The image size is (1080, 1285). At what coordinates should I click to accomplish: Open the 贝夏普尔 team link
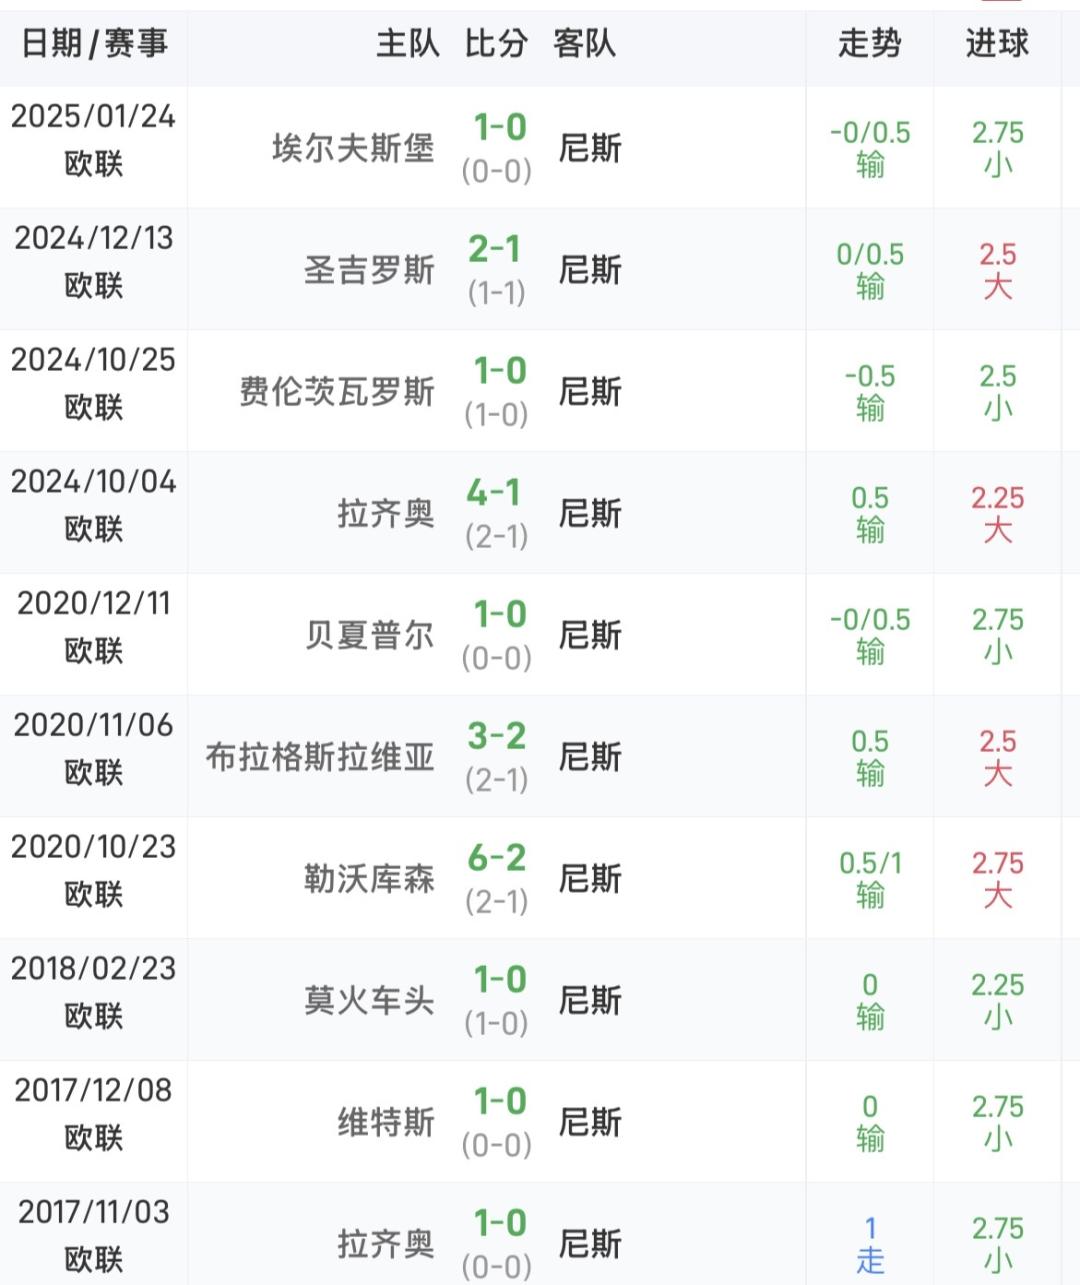369,635
